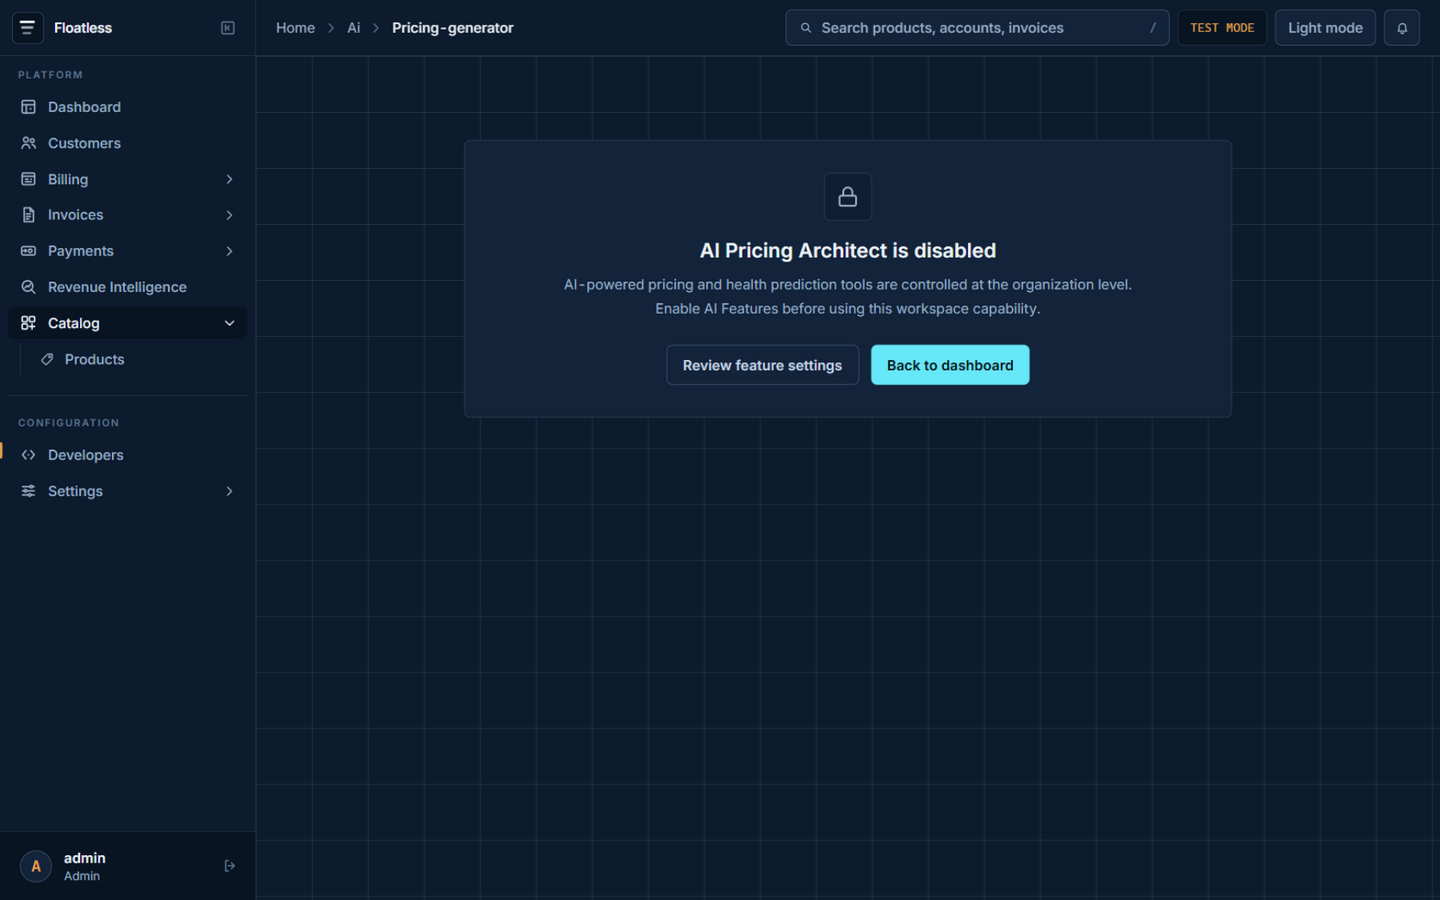Click the AI Pricing Architect is disabled heading

click(x=848, y=250)
